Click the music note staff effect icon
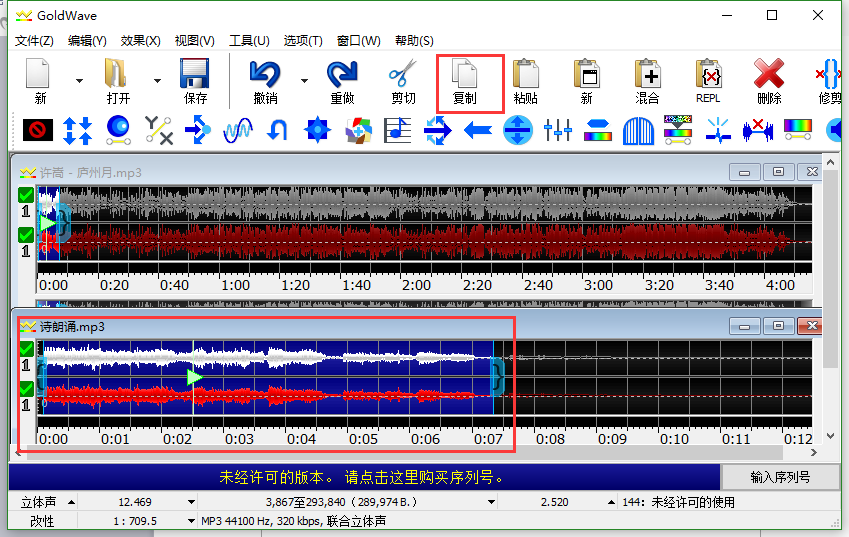The width and height of the screenshot is (849, 537). click(397, 130)
